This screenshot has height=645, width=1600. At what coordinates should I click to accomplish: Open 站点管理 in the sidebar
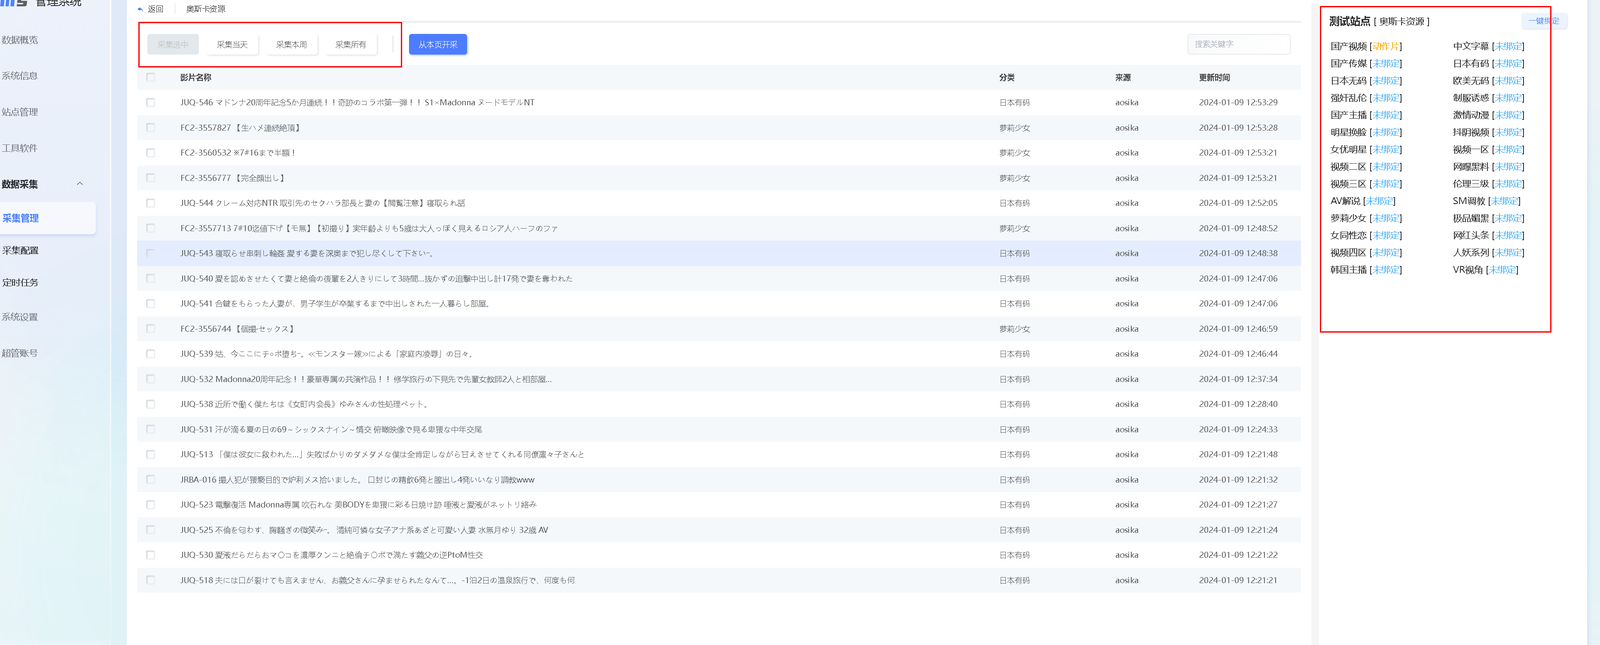coord(20,112)
